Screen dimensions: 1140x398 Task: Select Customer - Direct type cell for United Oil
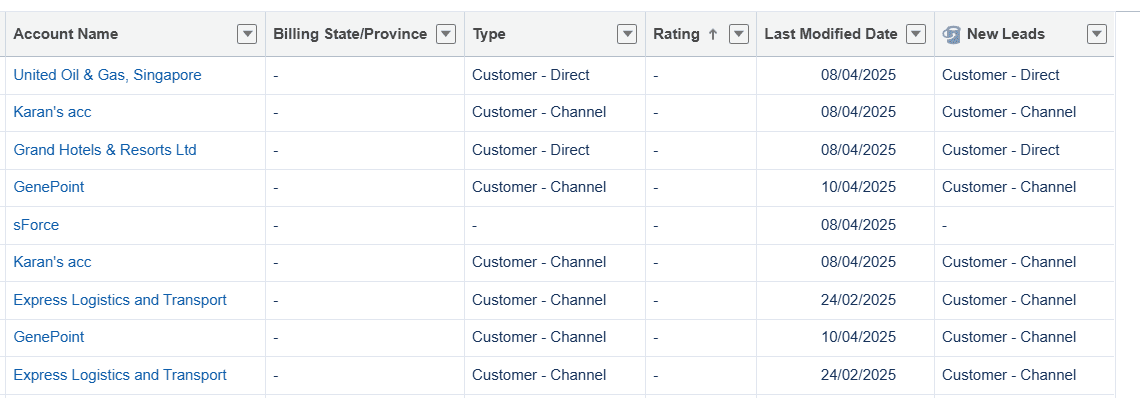pos(555,75)
